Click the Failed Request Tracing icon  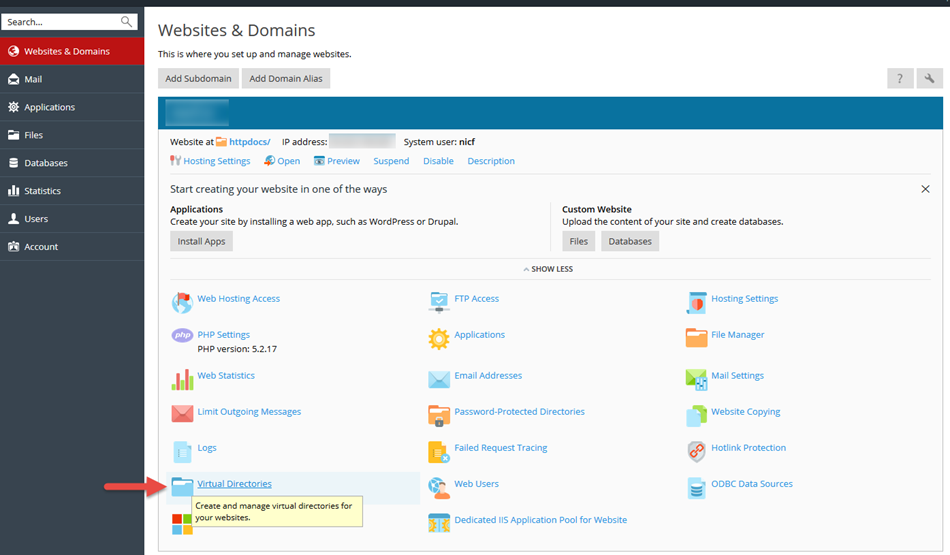coord(439,451)
